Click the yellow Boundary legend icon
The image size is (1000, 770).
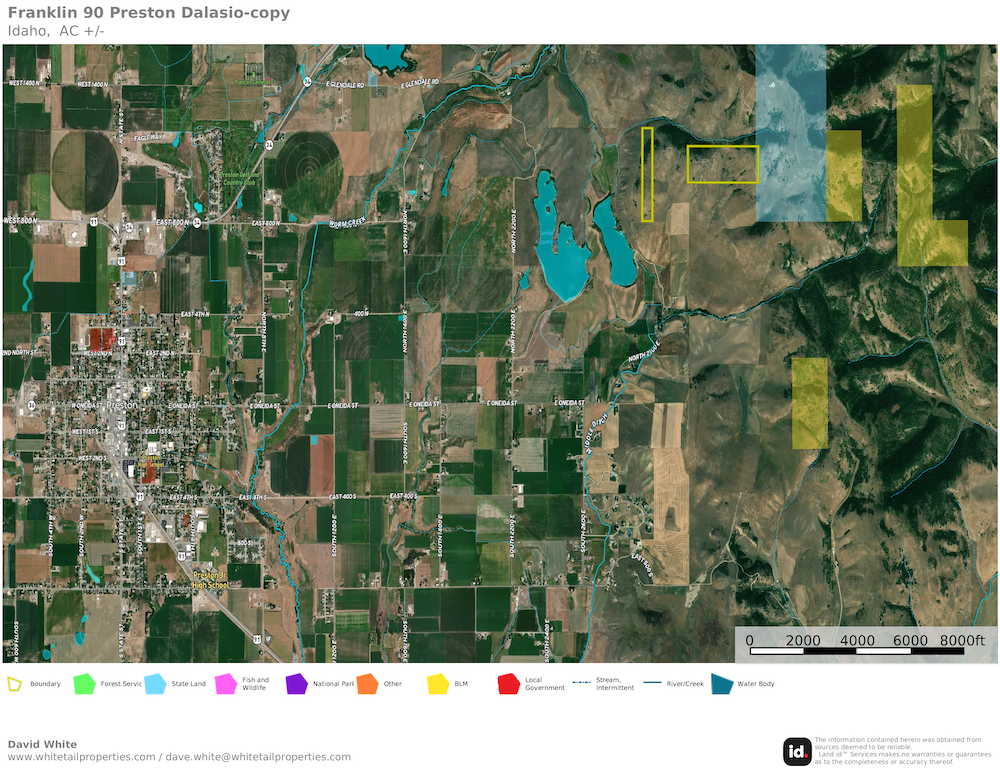click(x=15, y=684)
